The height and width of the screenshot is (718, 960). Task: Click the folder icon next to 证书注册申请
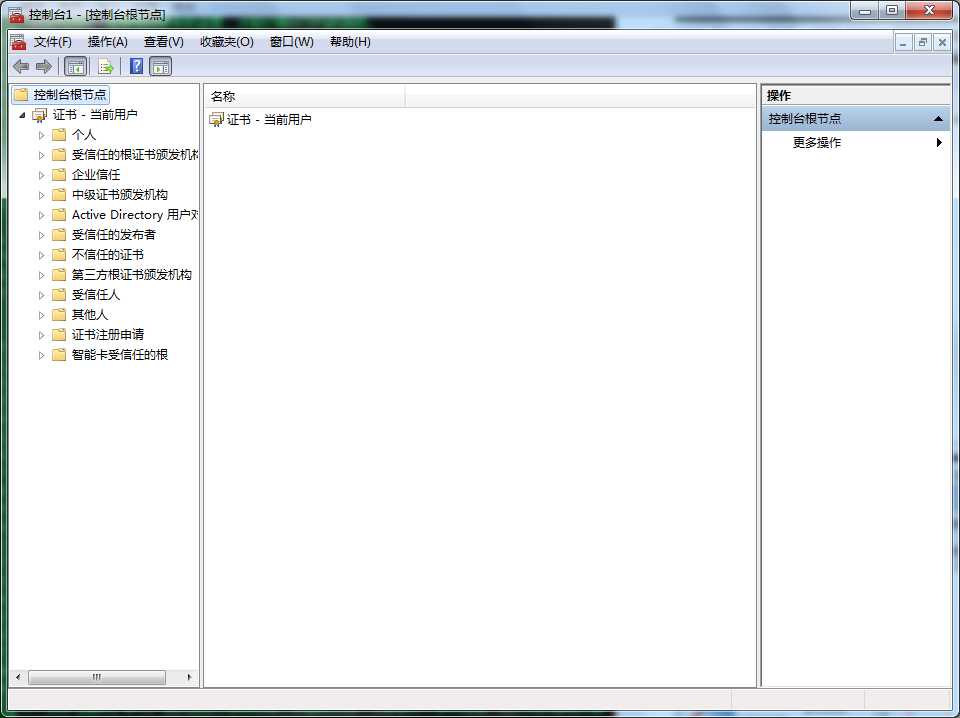point(59,335)
